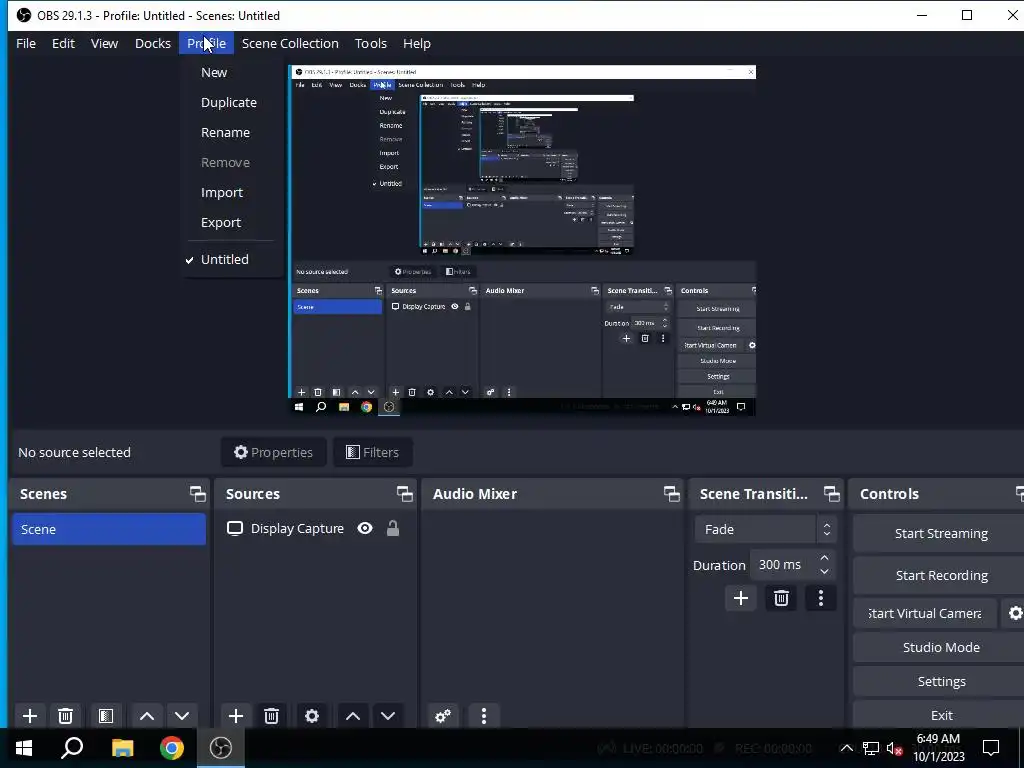Image resolution: width=1024 pixels, height=768 pixels.
Task: Open File Explorer from taskbar
Action: (122, 748)
